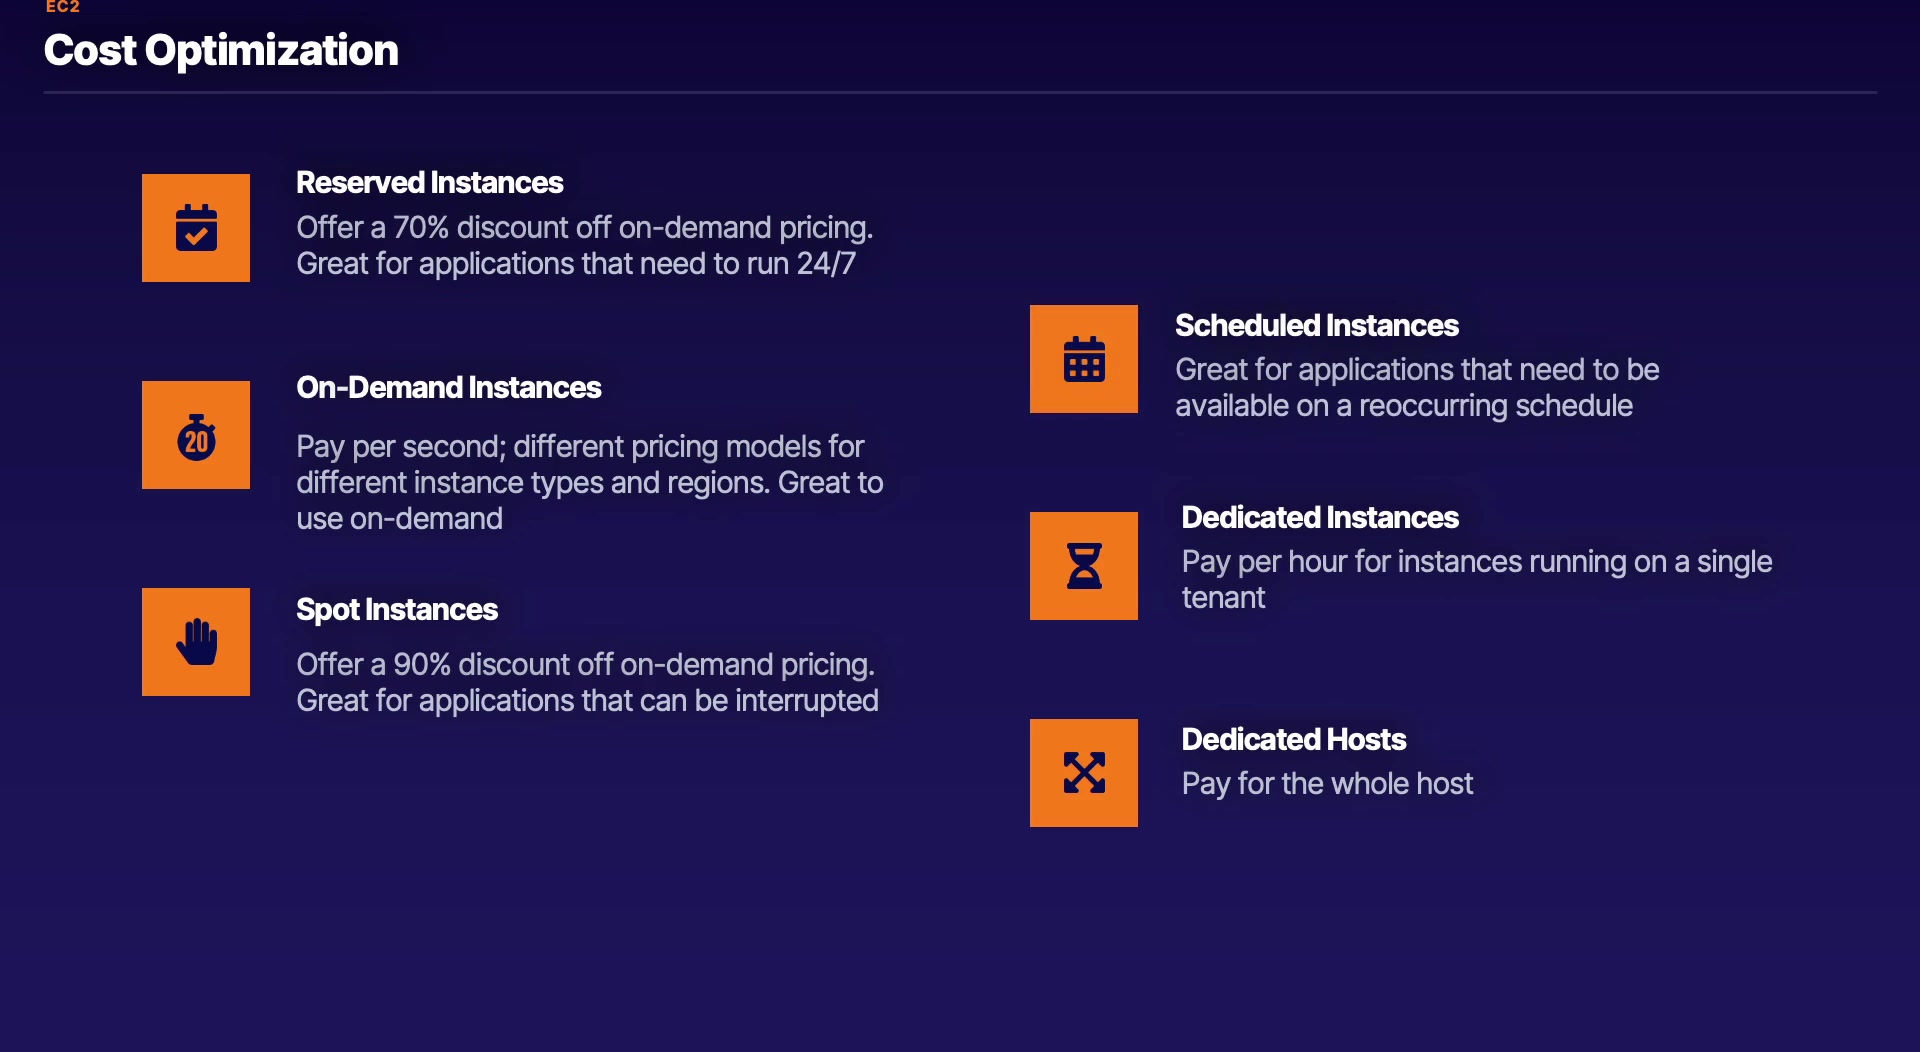Select the On-Demand Instances heading
The width and height of the screenshot is (1920, 1052).
(x=449, y=388)
